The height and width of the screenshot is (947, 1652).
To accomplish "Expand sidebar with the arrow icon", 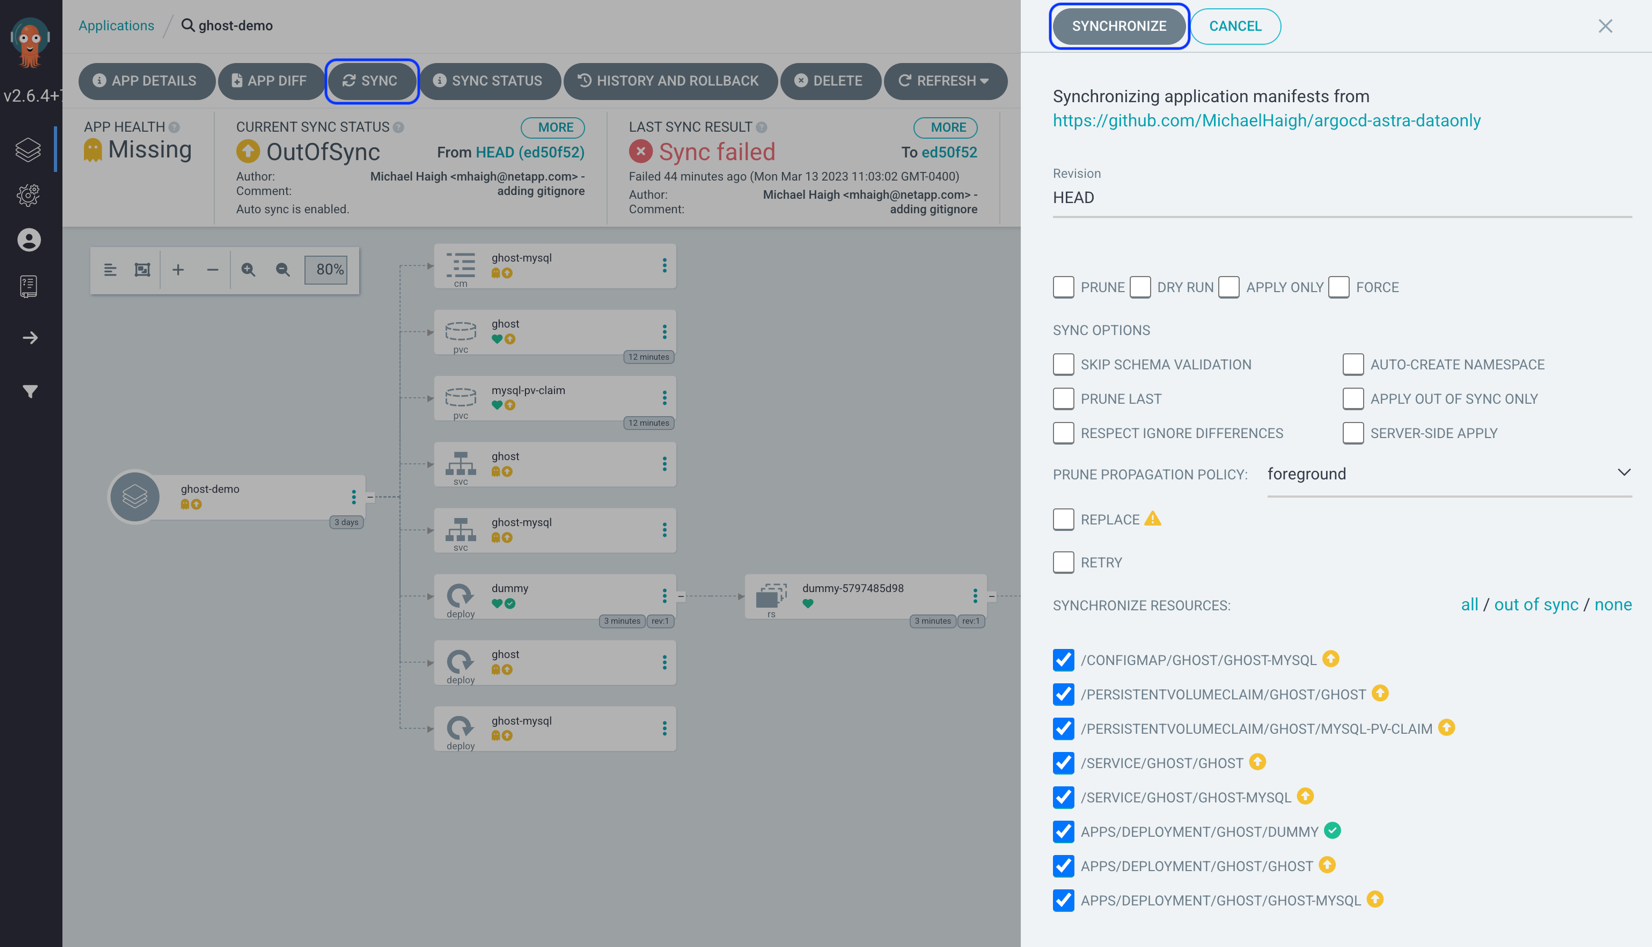I will pos(30,338).
